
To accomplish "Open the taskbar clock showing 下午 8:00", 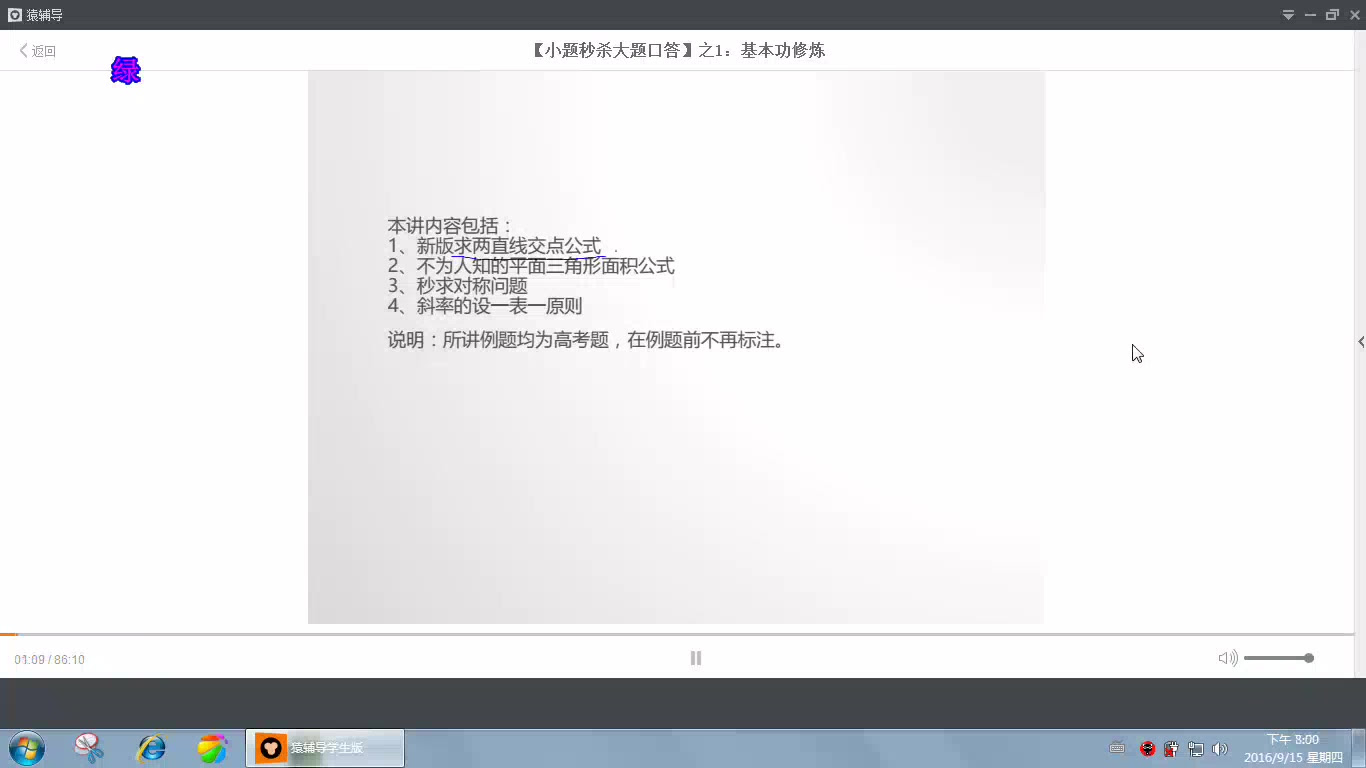I will tap(1293, 748).
